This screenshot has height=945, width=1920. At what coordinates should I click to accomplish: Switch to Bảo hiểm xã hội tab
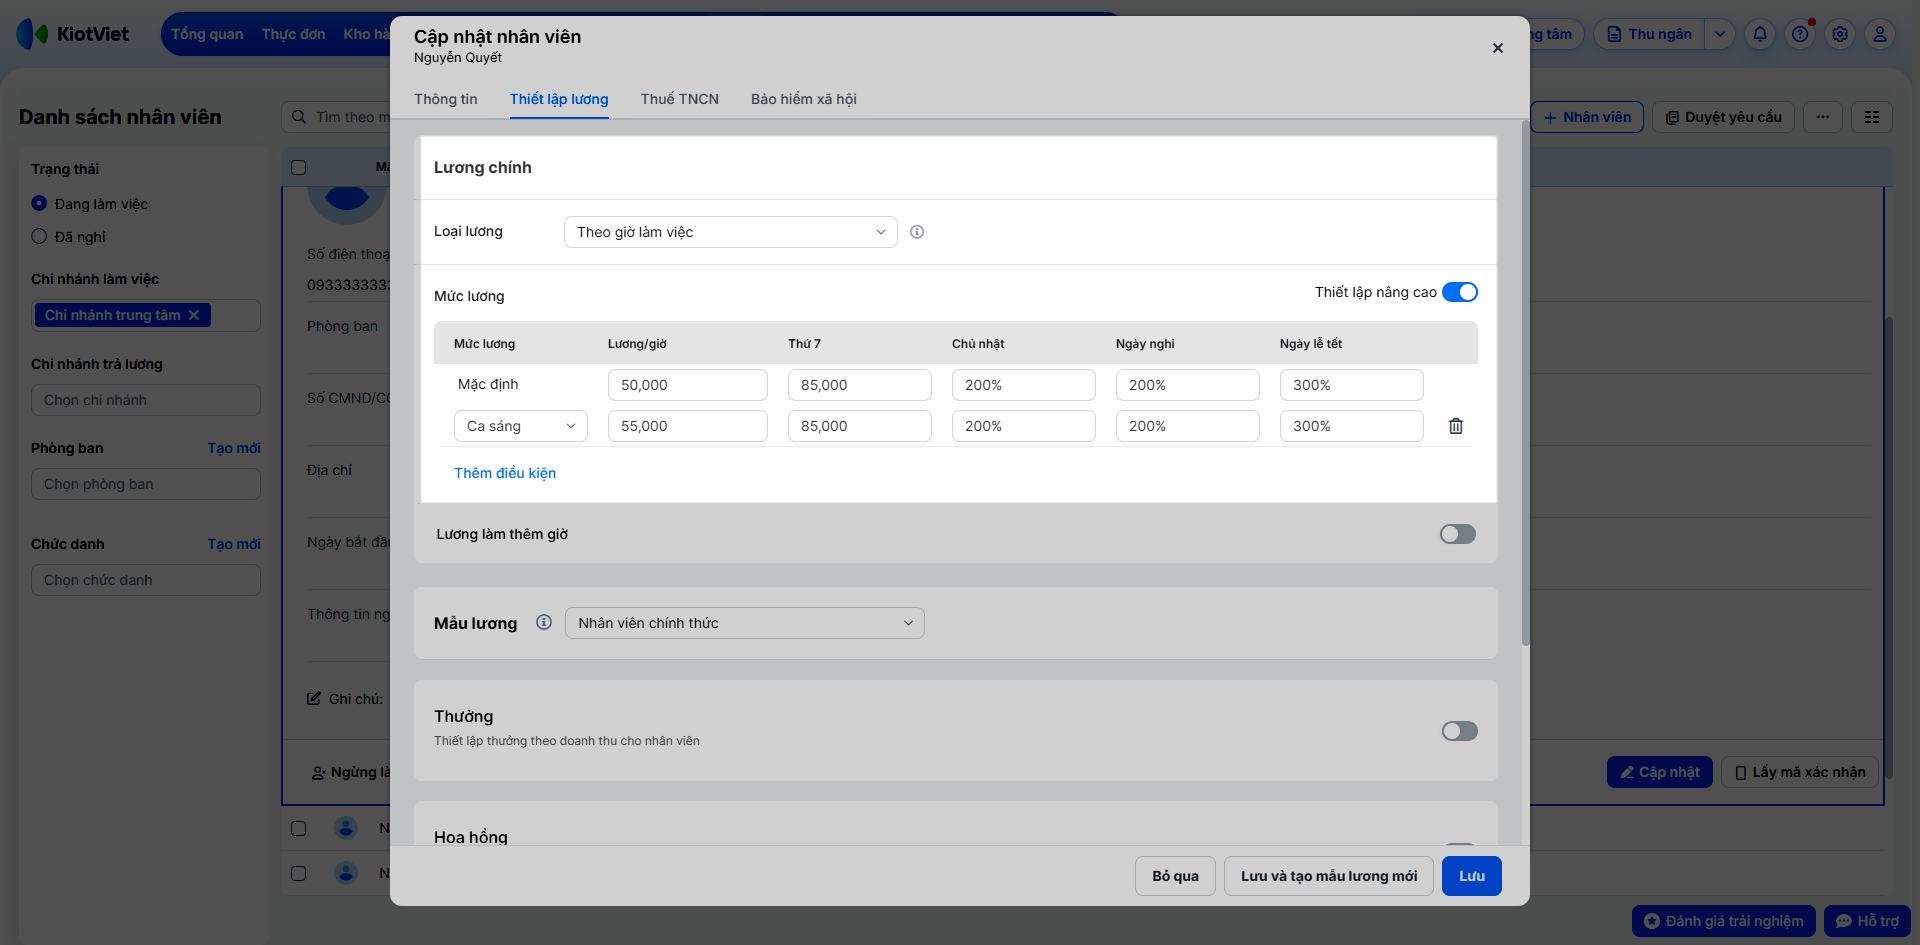tap(804, 99)
